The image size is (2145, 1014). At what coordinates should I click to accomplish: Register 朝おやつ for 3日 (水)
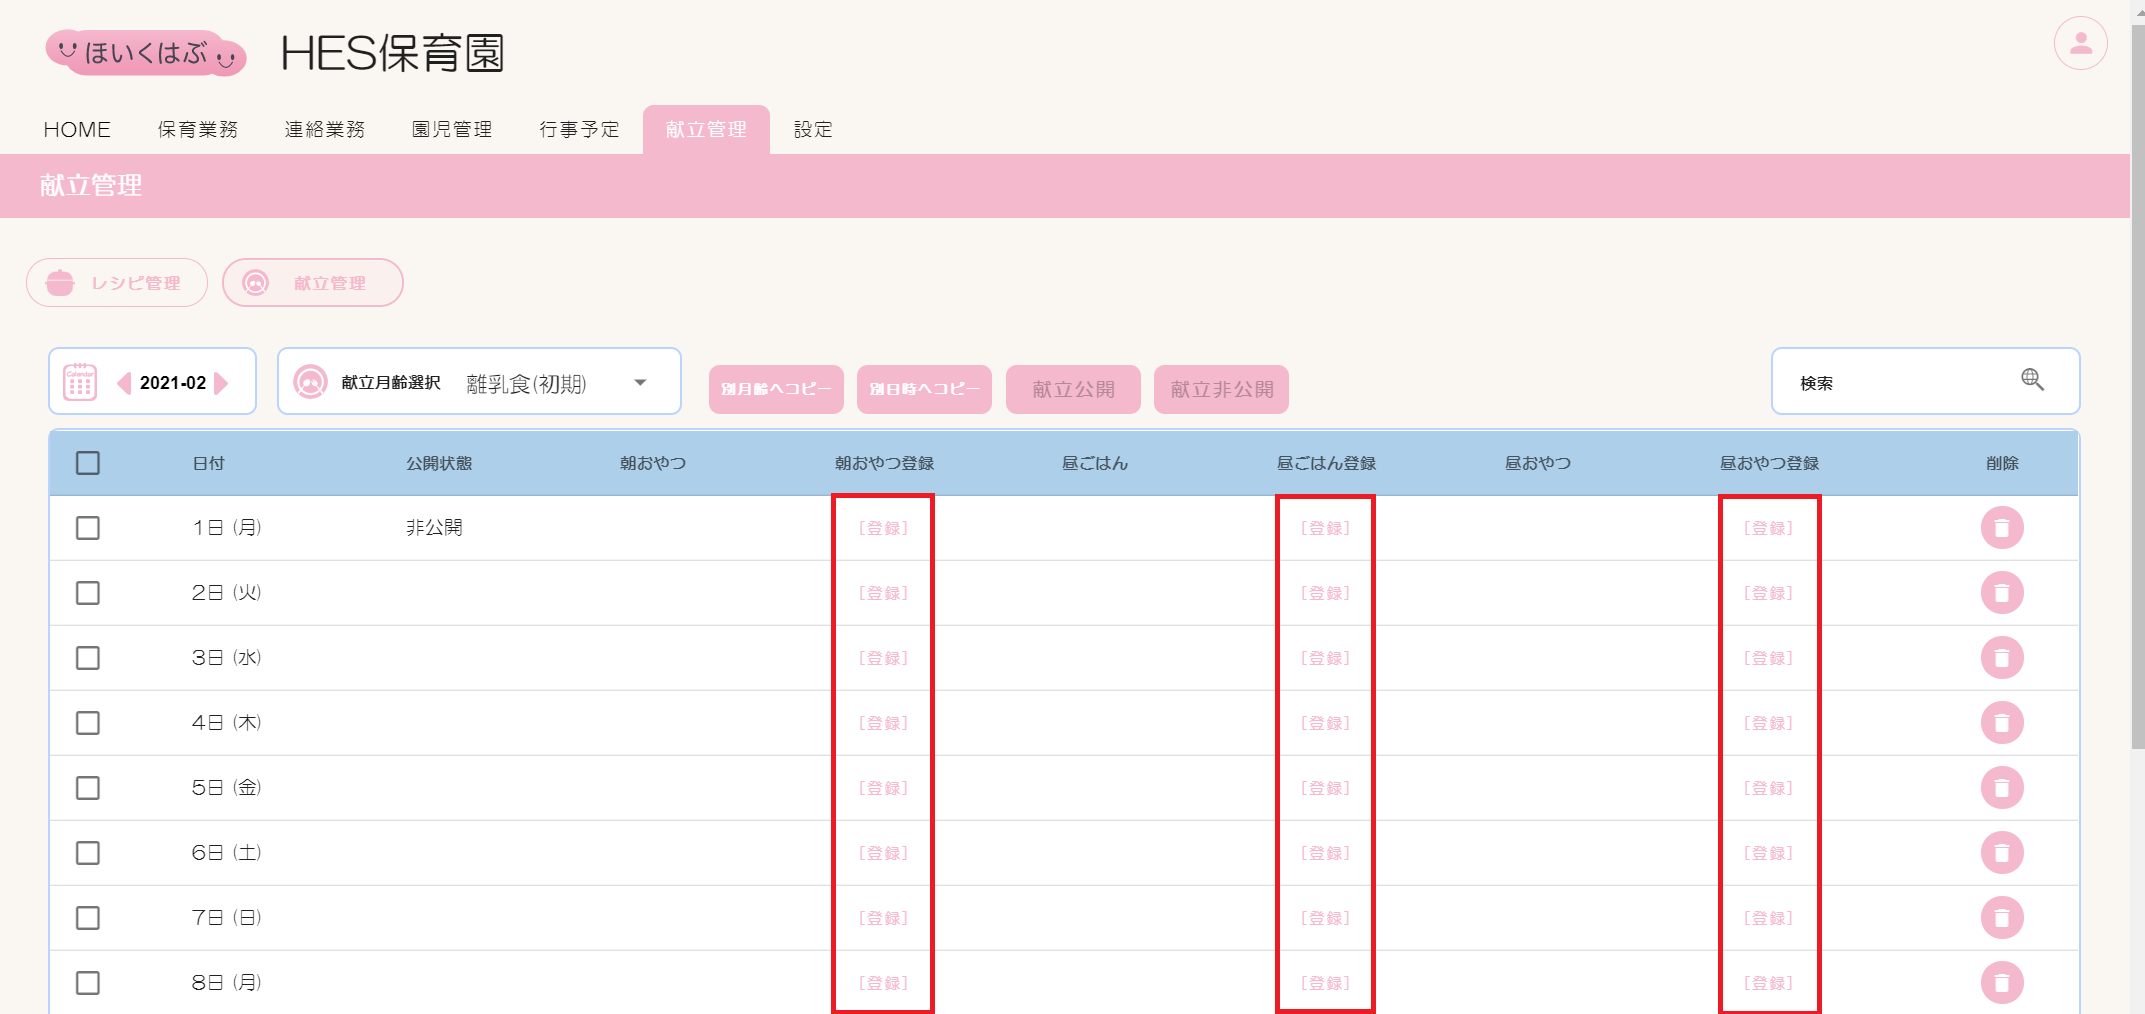tap(883, 658)
